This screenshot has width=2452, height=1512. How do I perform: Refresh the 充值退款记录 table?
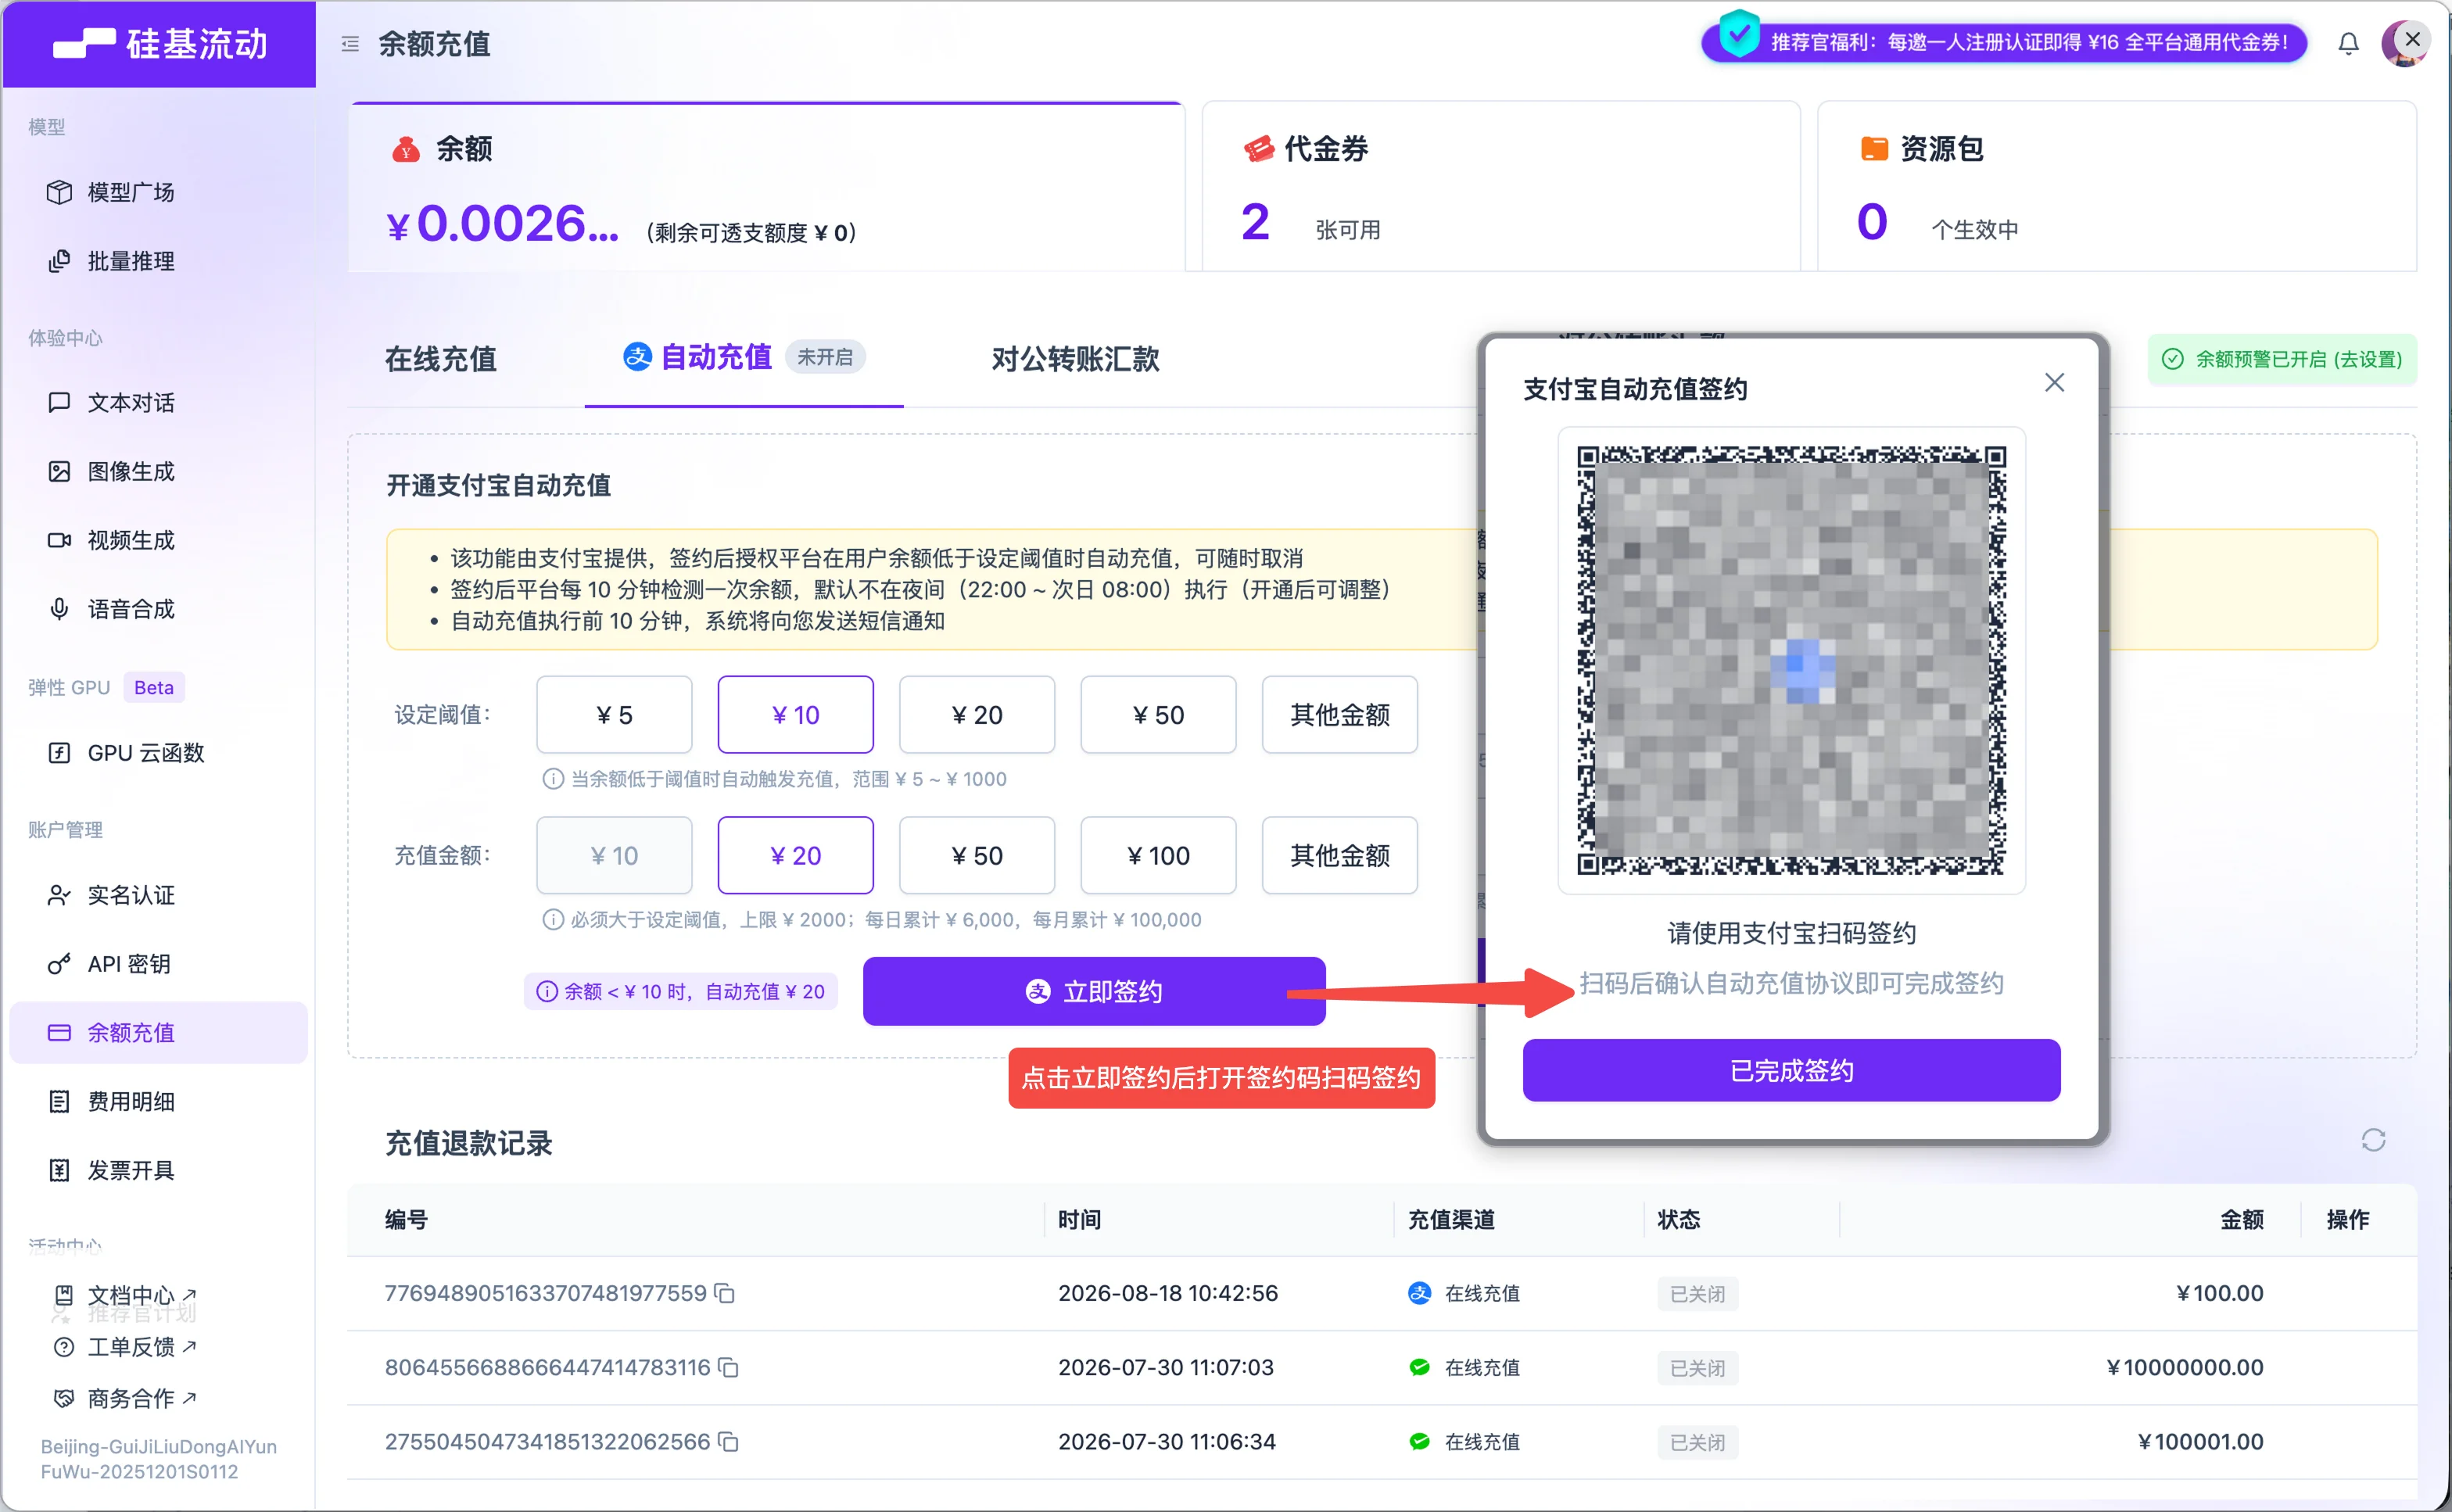pos(2373,1140)
